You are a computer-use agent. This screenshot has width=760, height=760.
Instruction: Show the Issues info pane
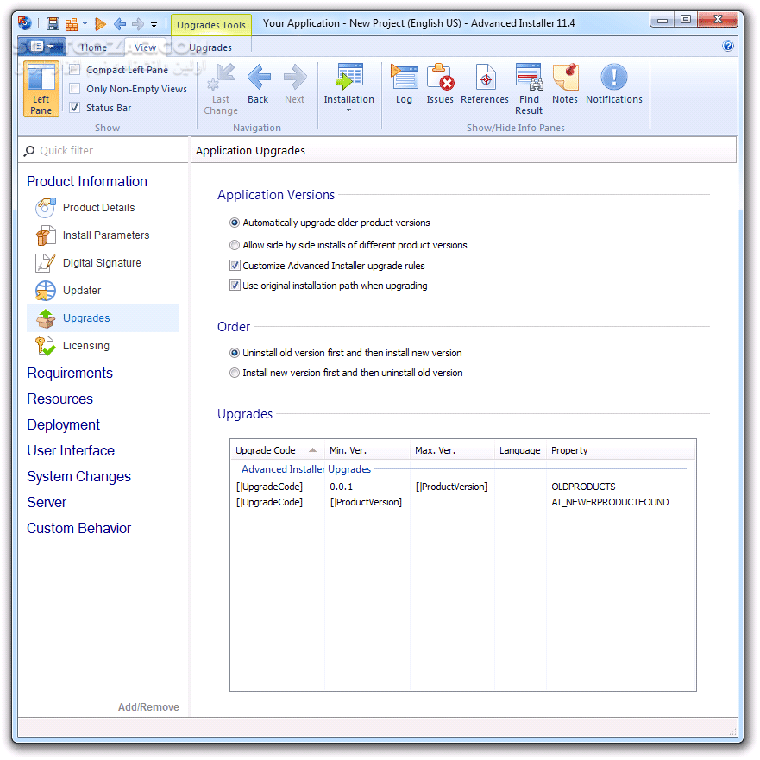click(x=440, y=84)
